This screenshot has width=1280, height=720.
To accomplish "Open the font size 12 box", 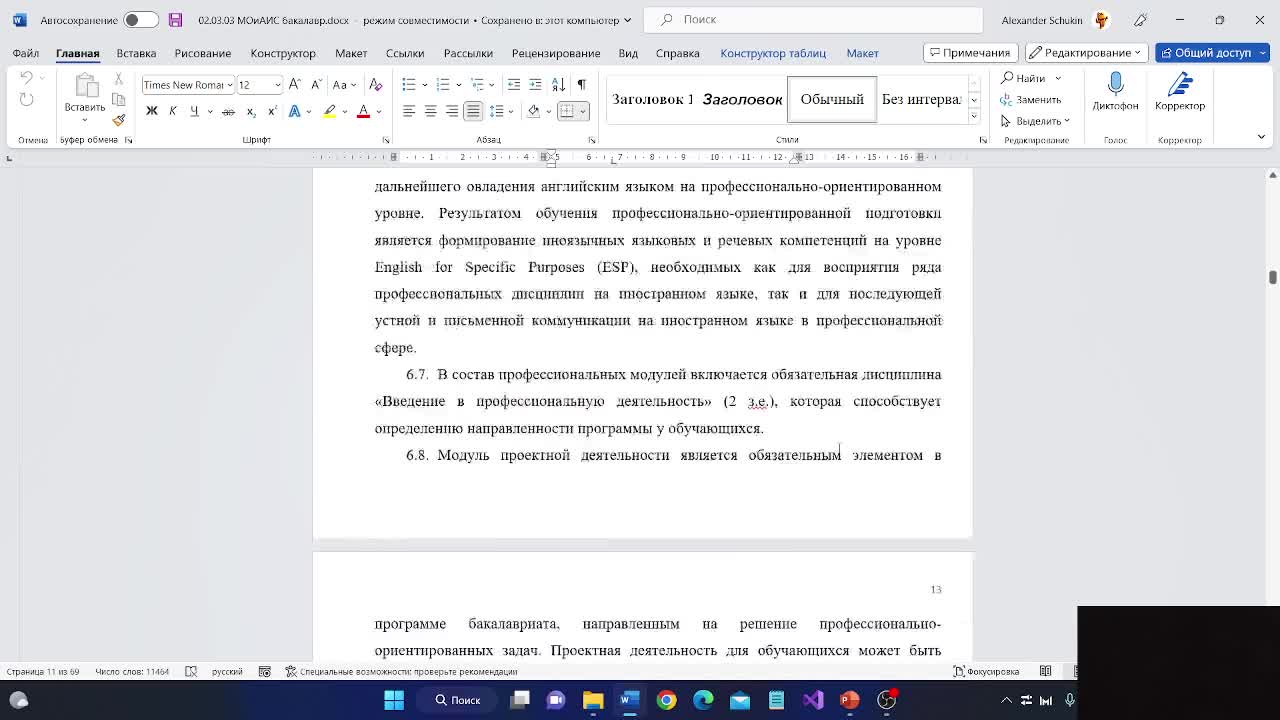I will coord(259,85).
